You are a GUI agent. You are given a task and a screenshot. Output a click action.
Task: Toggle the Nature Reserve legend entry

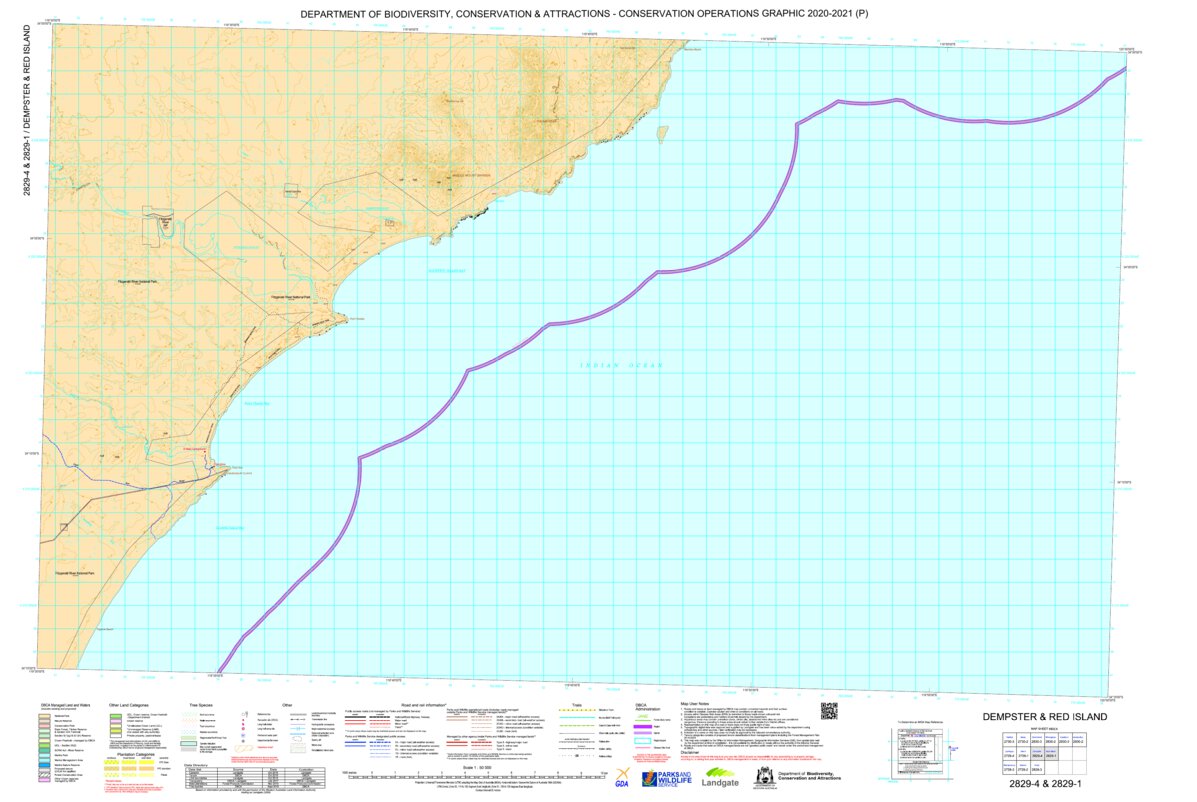pyautogui.click(x=43, y=721)
